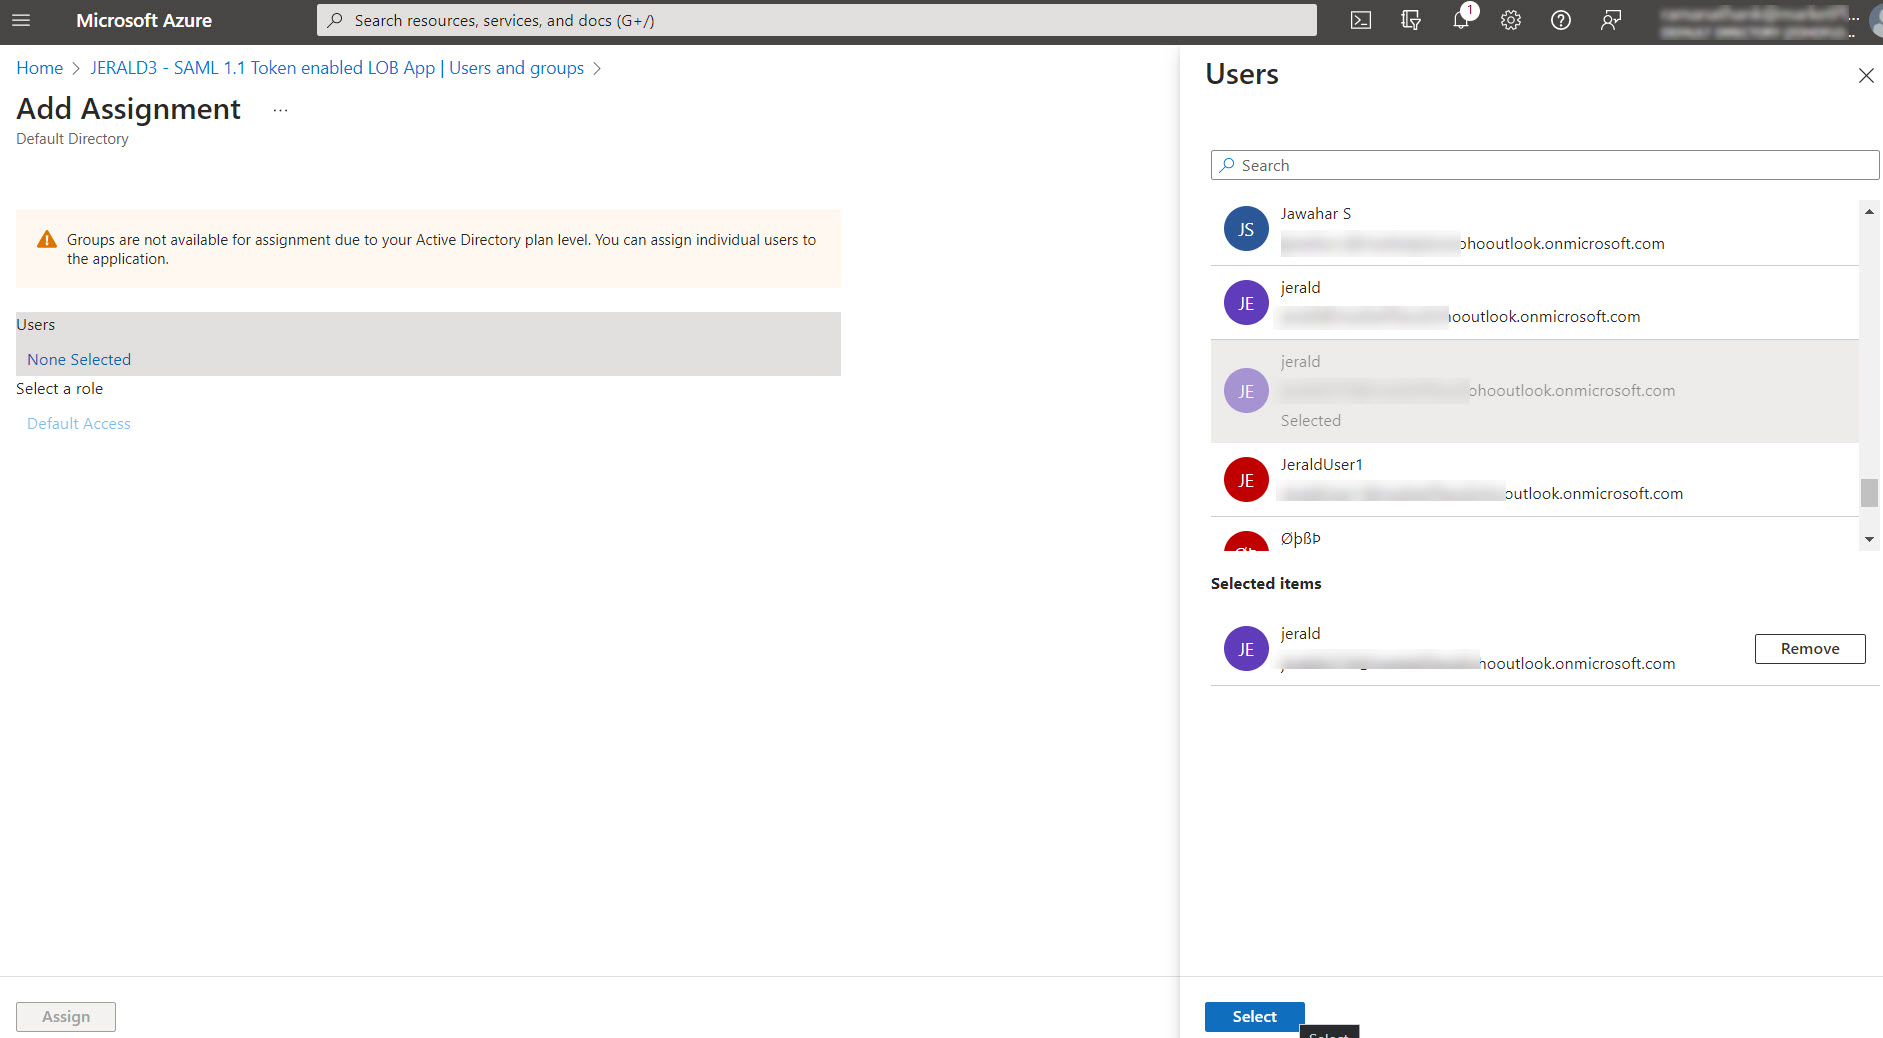Choose user Jawahar S from the list
1883x1038 pixels.
tap(1534, 229)
